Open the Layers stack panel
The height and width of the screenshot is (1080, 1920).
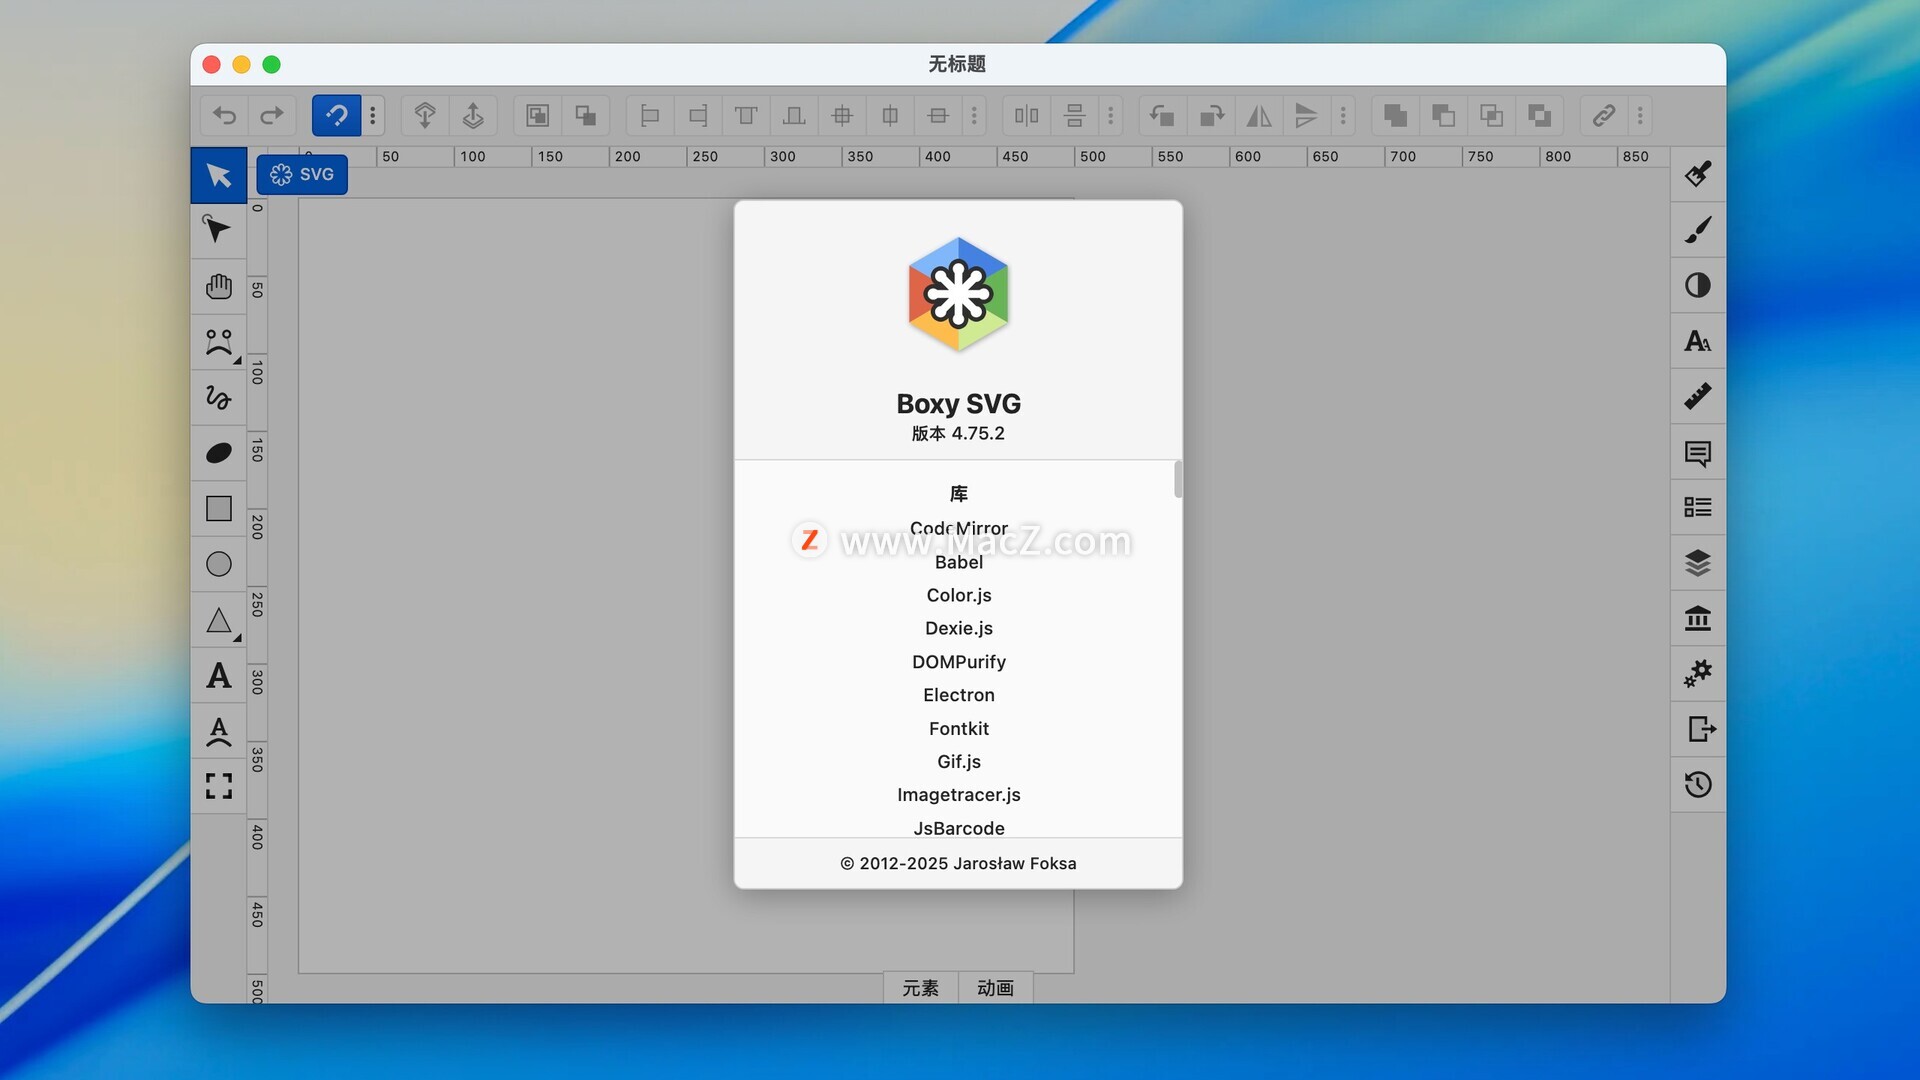1698,563
